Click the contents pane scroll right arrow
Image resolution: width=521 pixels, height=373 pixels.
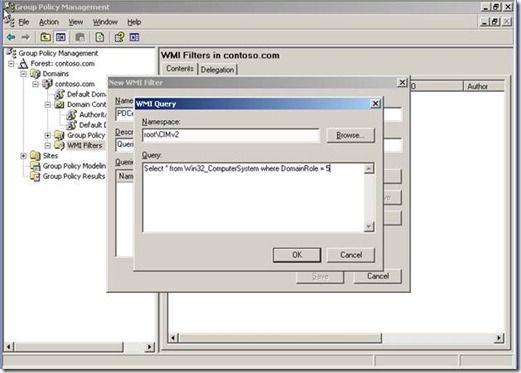499,338
